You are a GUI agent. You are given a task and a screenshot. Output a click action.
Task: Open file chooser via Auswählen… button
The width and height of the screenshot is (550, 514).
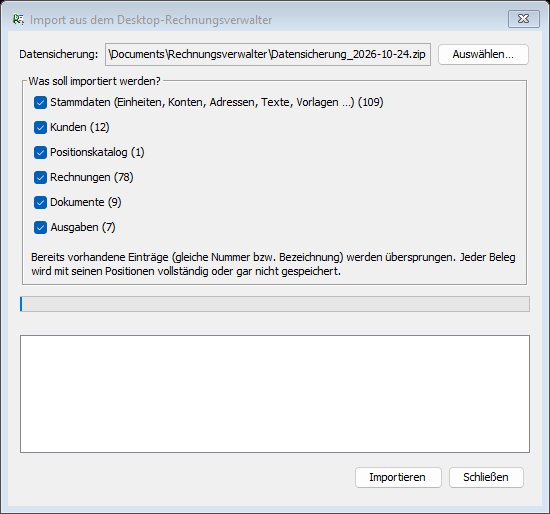click(x=483, y=54)
